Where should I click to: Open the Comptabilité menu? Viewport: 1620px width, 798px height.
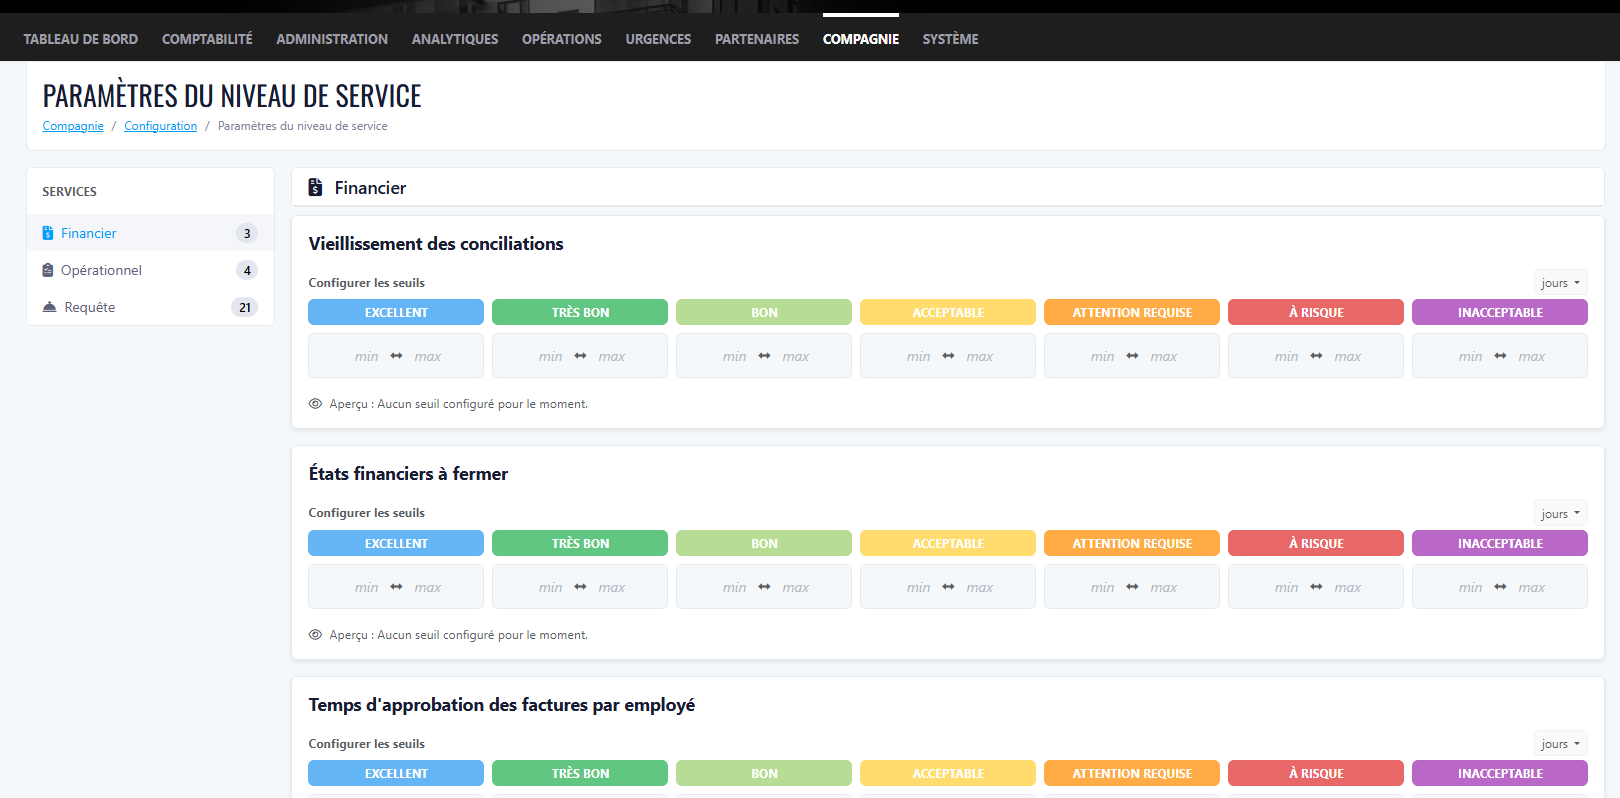tap(207, 39)
